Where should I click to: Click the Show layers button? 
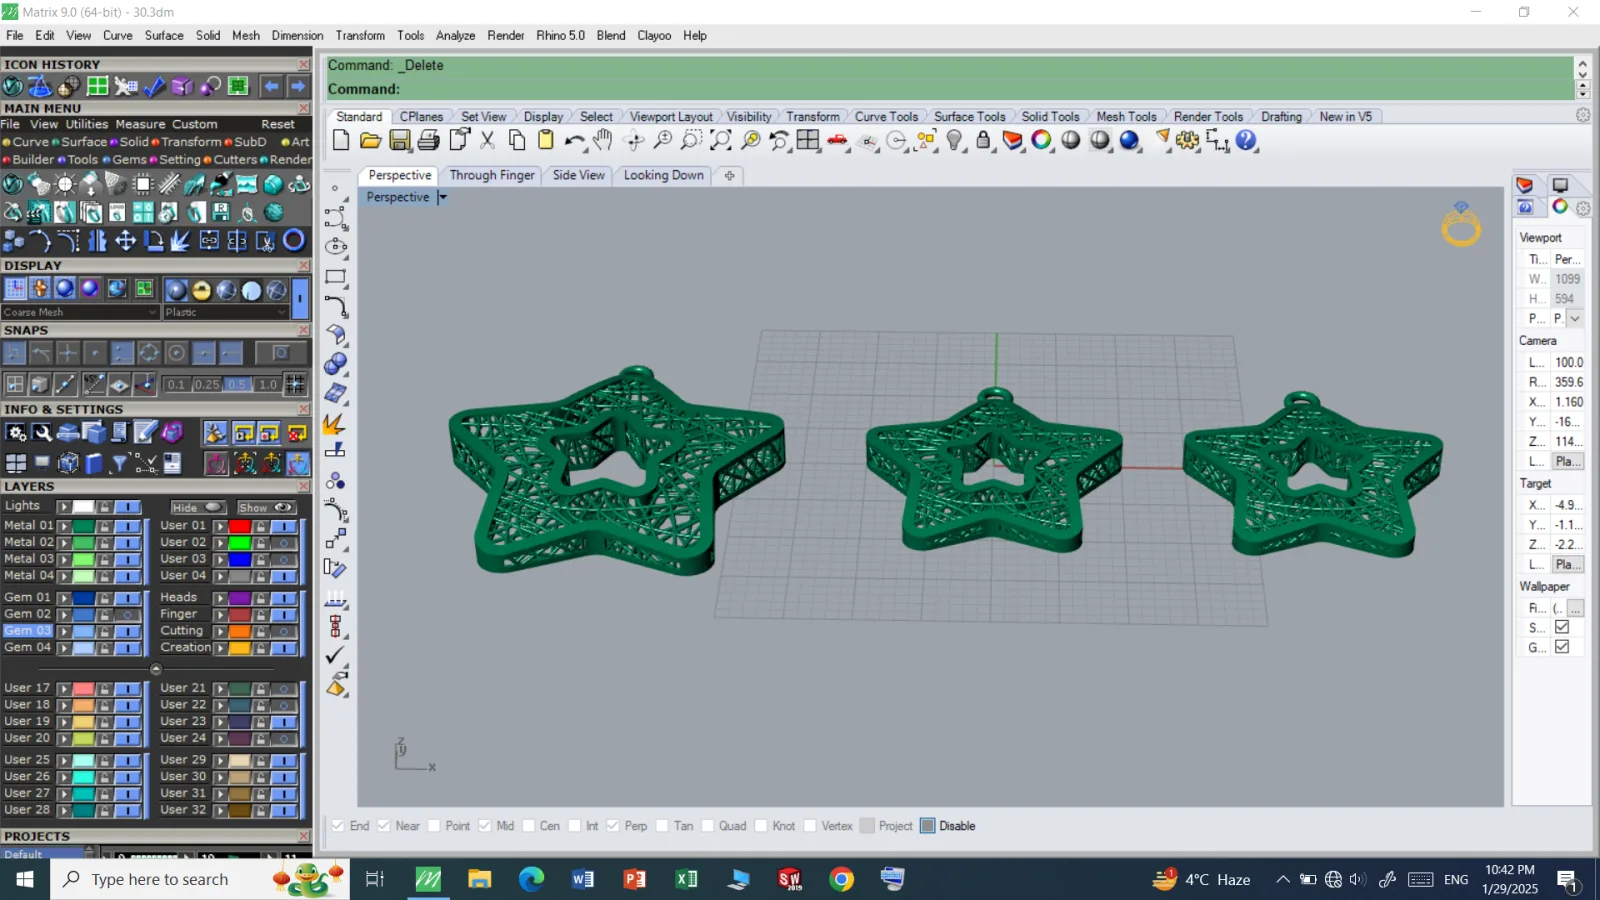pyautogui.click(x=265, y=507)
